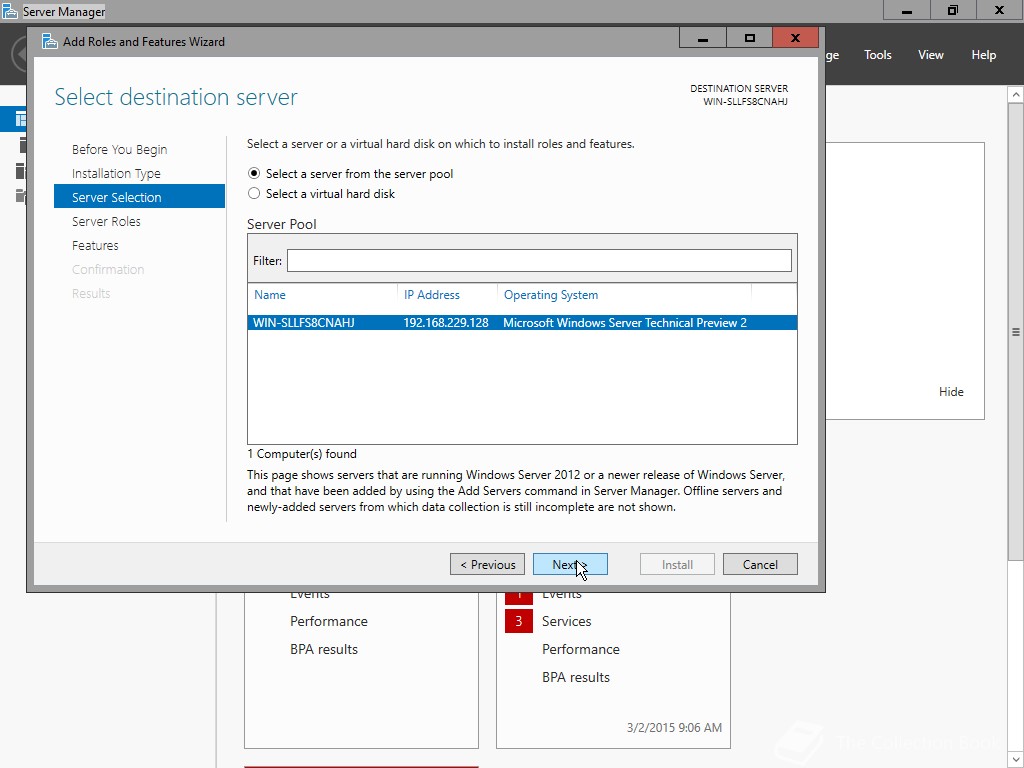Click Add Roles and Features Wizard title icon

tap(50, 41)
